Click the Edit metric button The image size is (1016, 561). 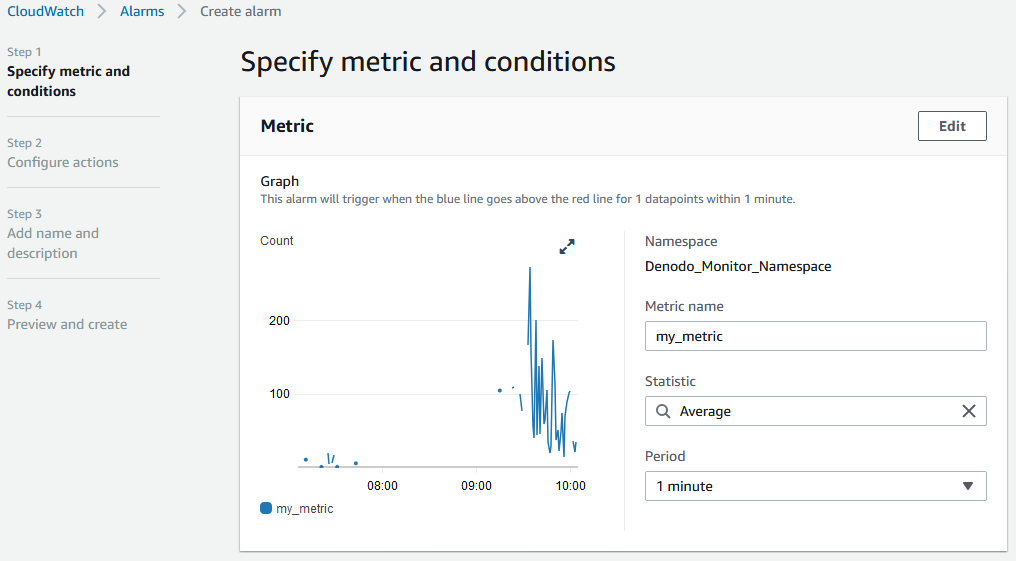tap(952, 126)
